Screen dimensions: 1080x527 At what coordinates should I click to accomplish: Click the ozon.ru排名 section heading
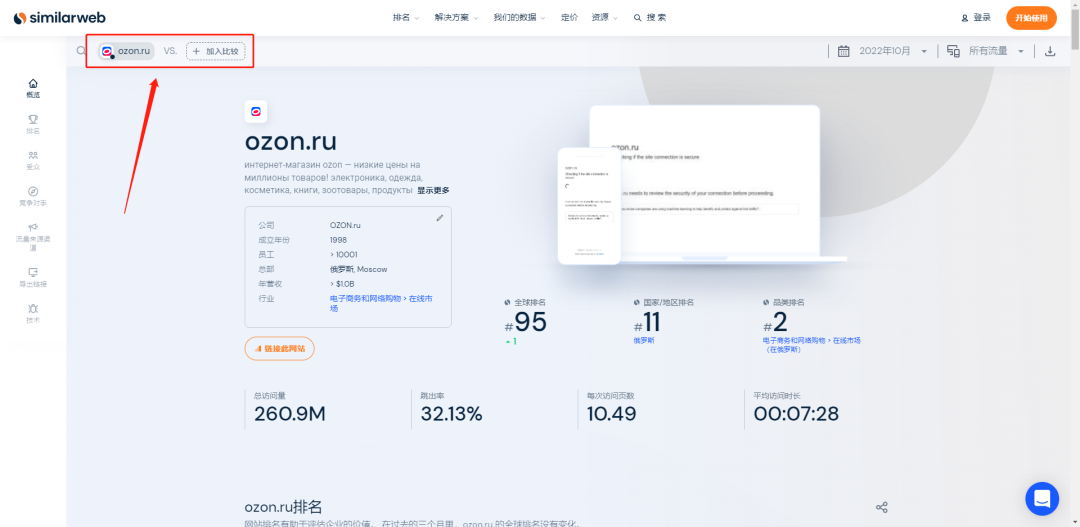(283, 508)
